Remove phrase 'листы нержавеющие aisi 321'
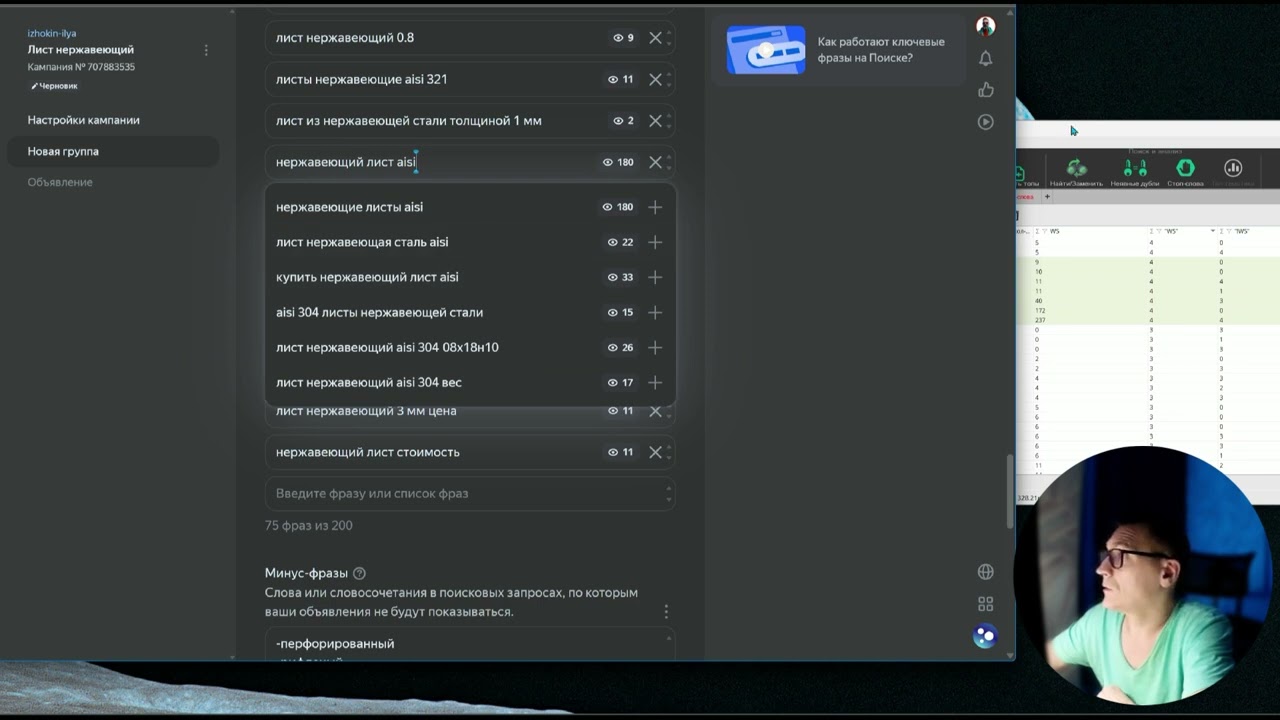This screenshot has height=720, width=1280. pos(655,80)
